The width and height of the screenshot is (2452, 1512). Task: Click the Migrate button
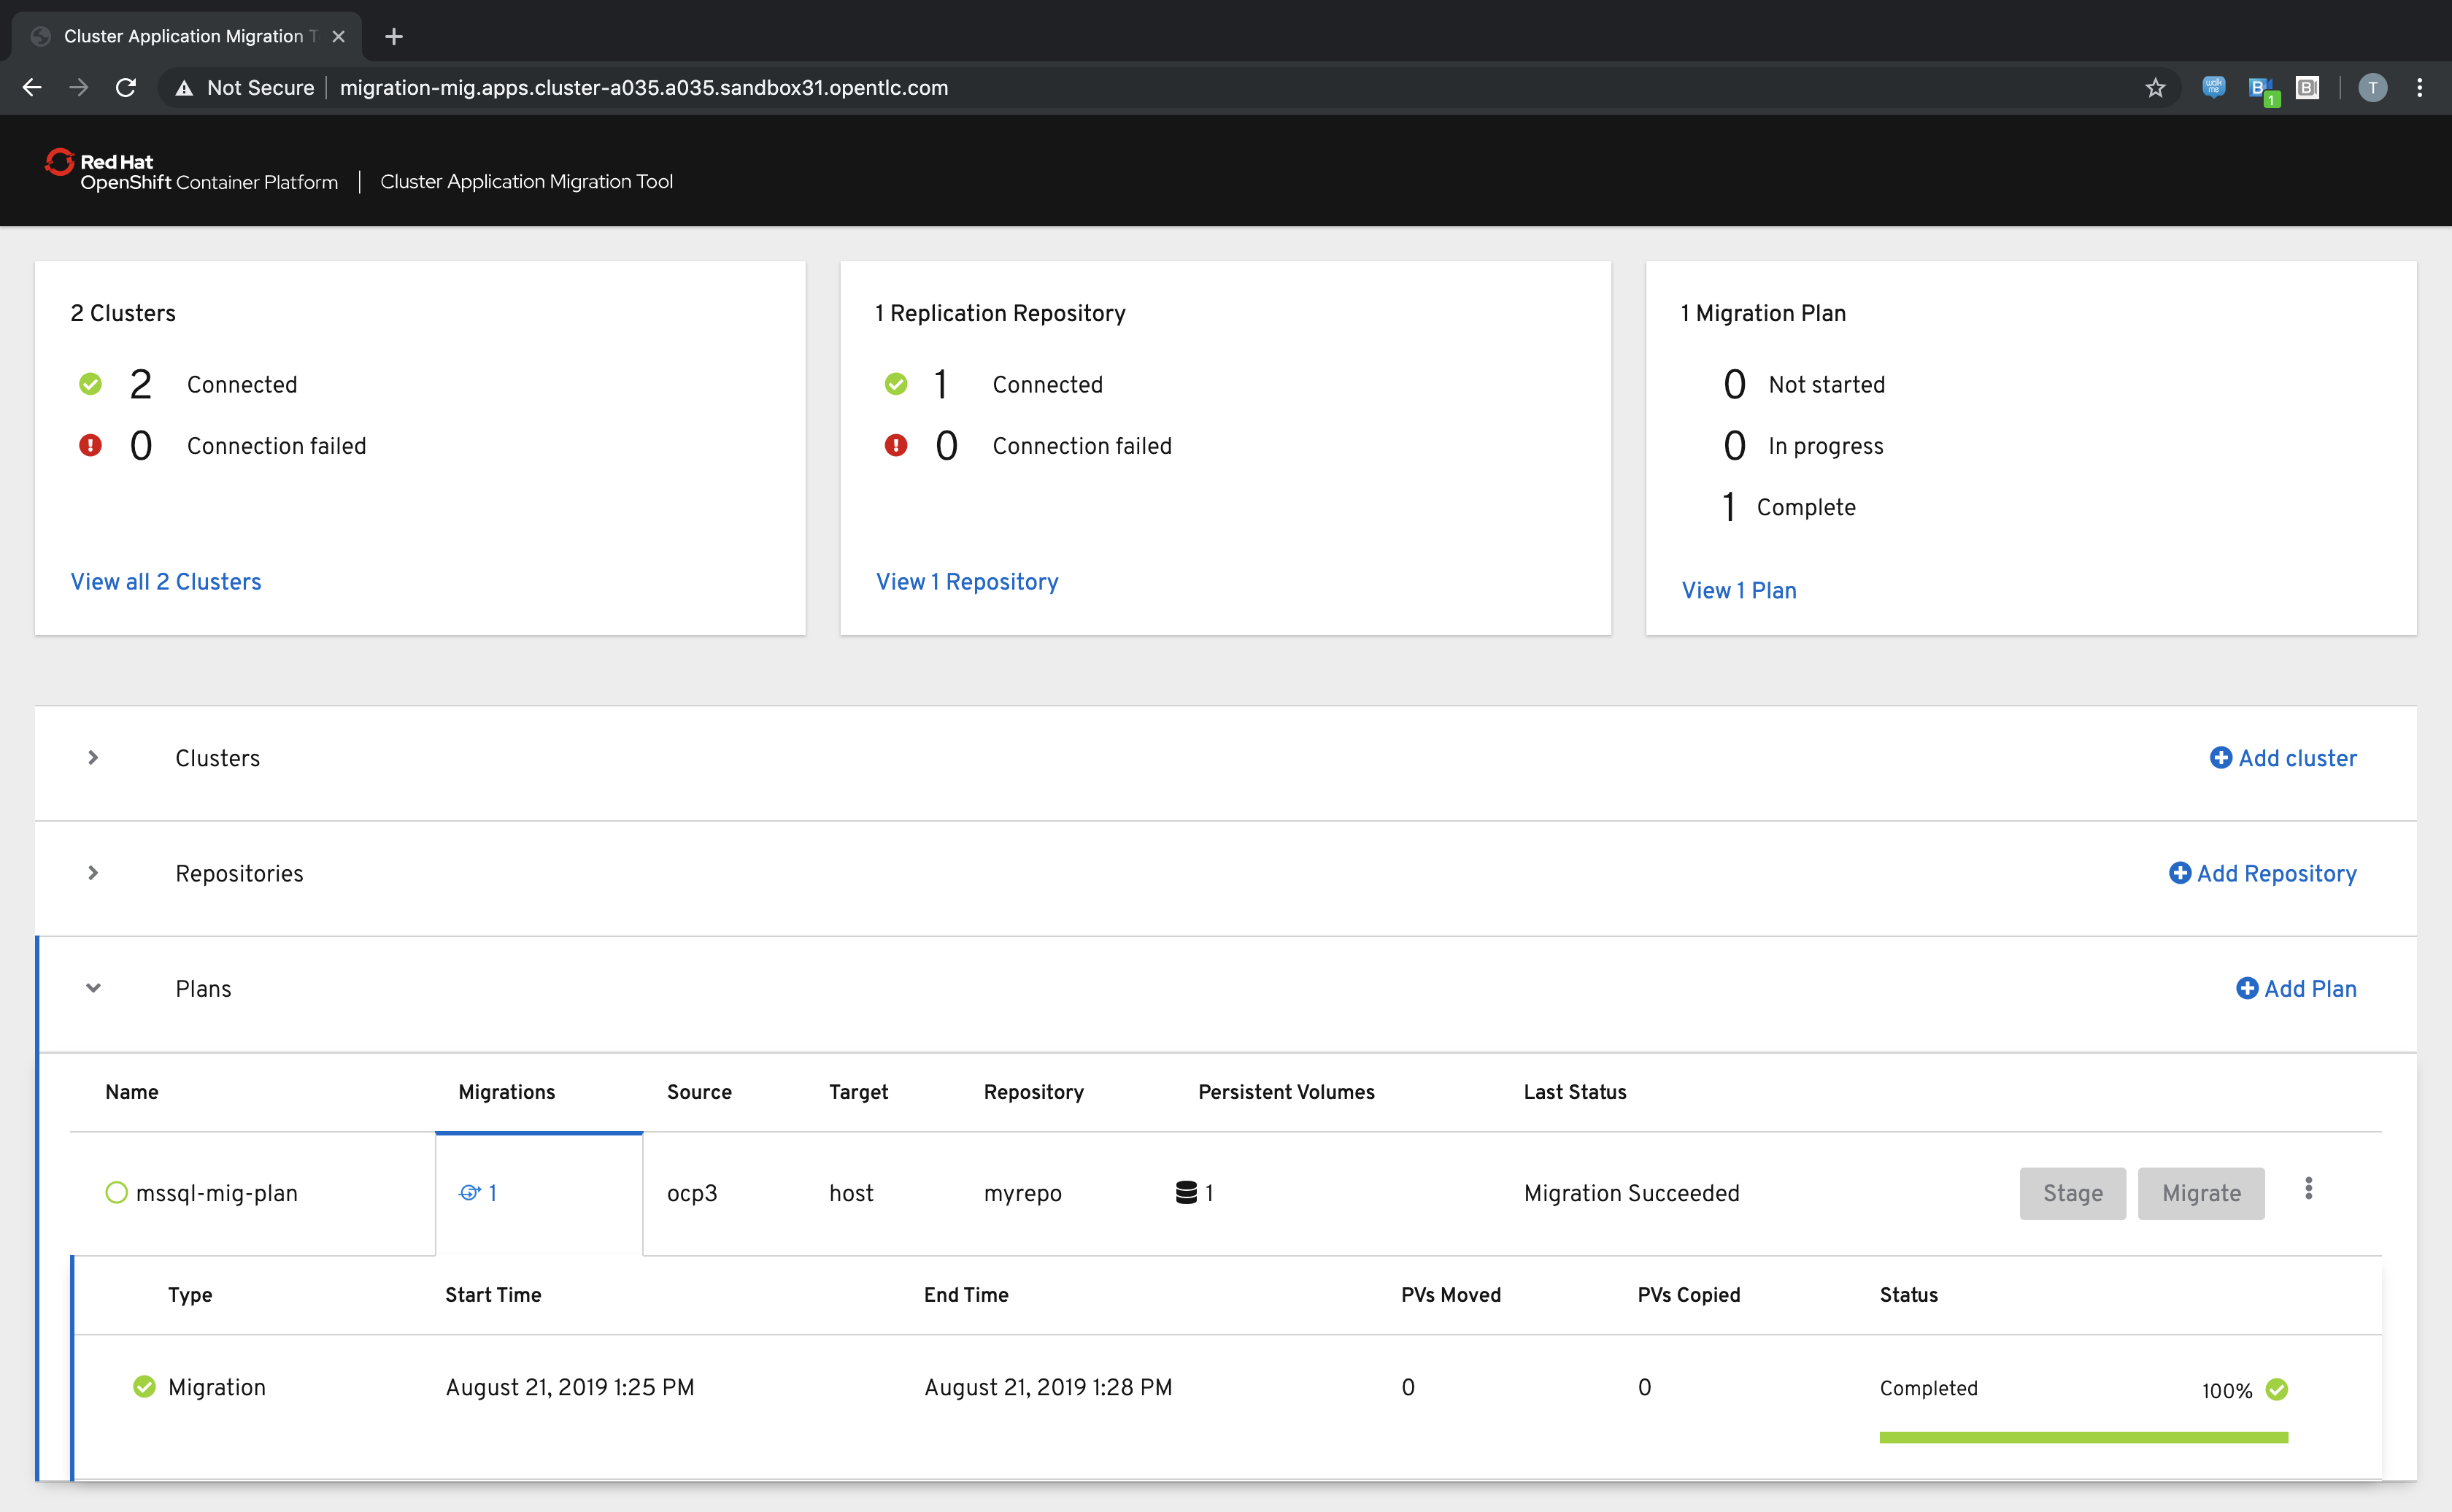coord(2201,1193)
